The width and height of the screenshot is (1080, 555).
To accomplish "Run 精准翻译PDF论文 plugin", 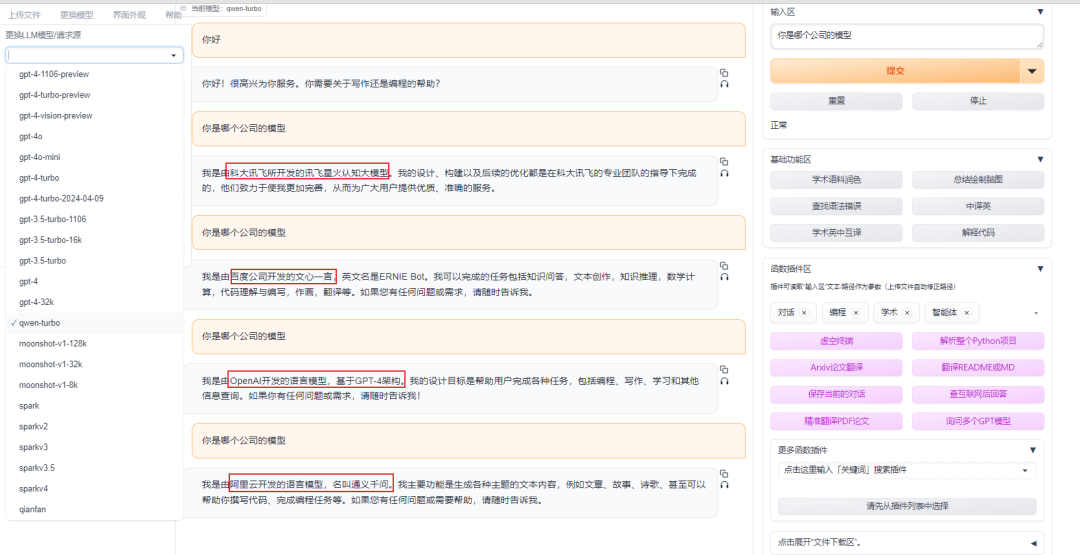I will pos(836,421).
